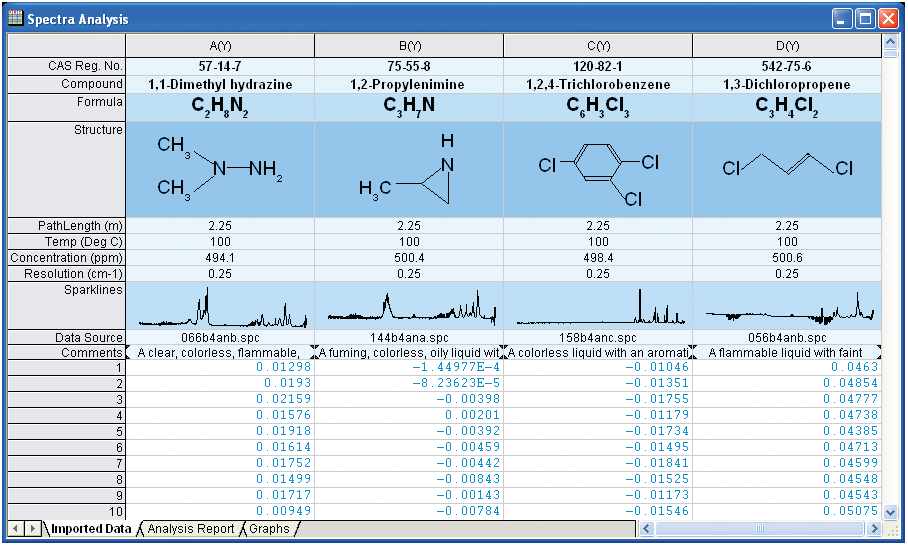The image size is (908, 546).
Task: Select the Imported Data sheet tab
Action: click(91, 529)
